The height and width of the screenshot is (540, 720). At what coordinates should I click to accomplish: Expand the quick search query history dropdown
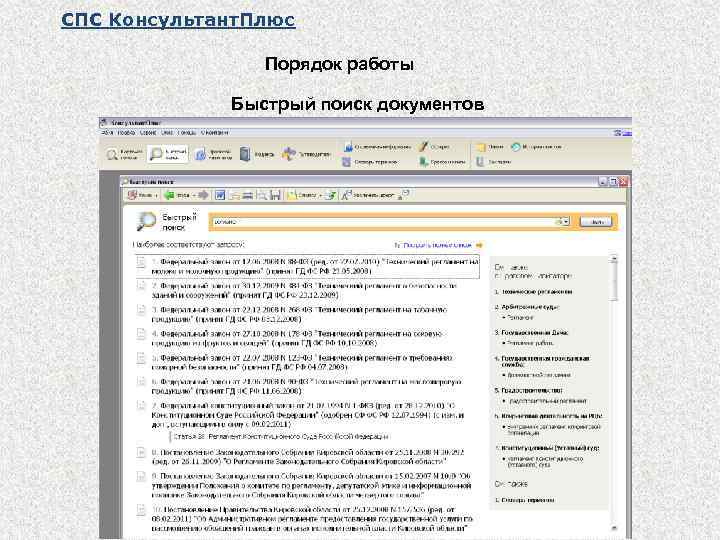pyautogui.click(x=566, y=222)
